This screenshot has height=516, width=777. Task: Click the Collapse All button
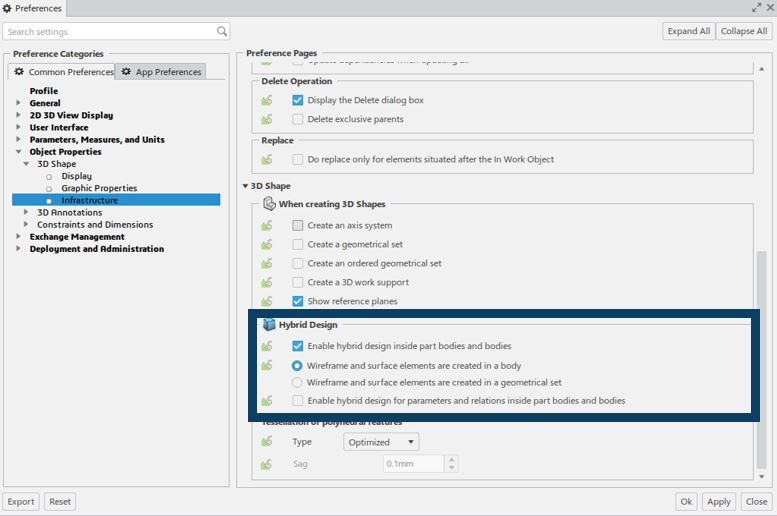(x=743, y=31)
